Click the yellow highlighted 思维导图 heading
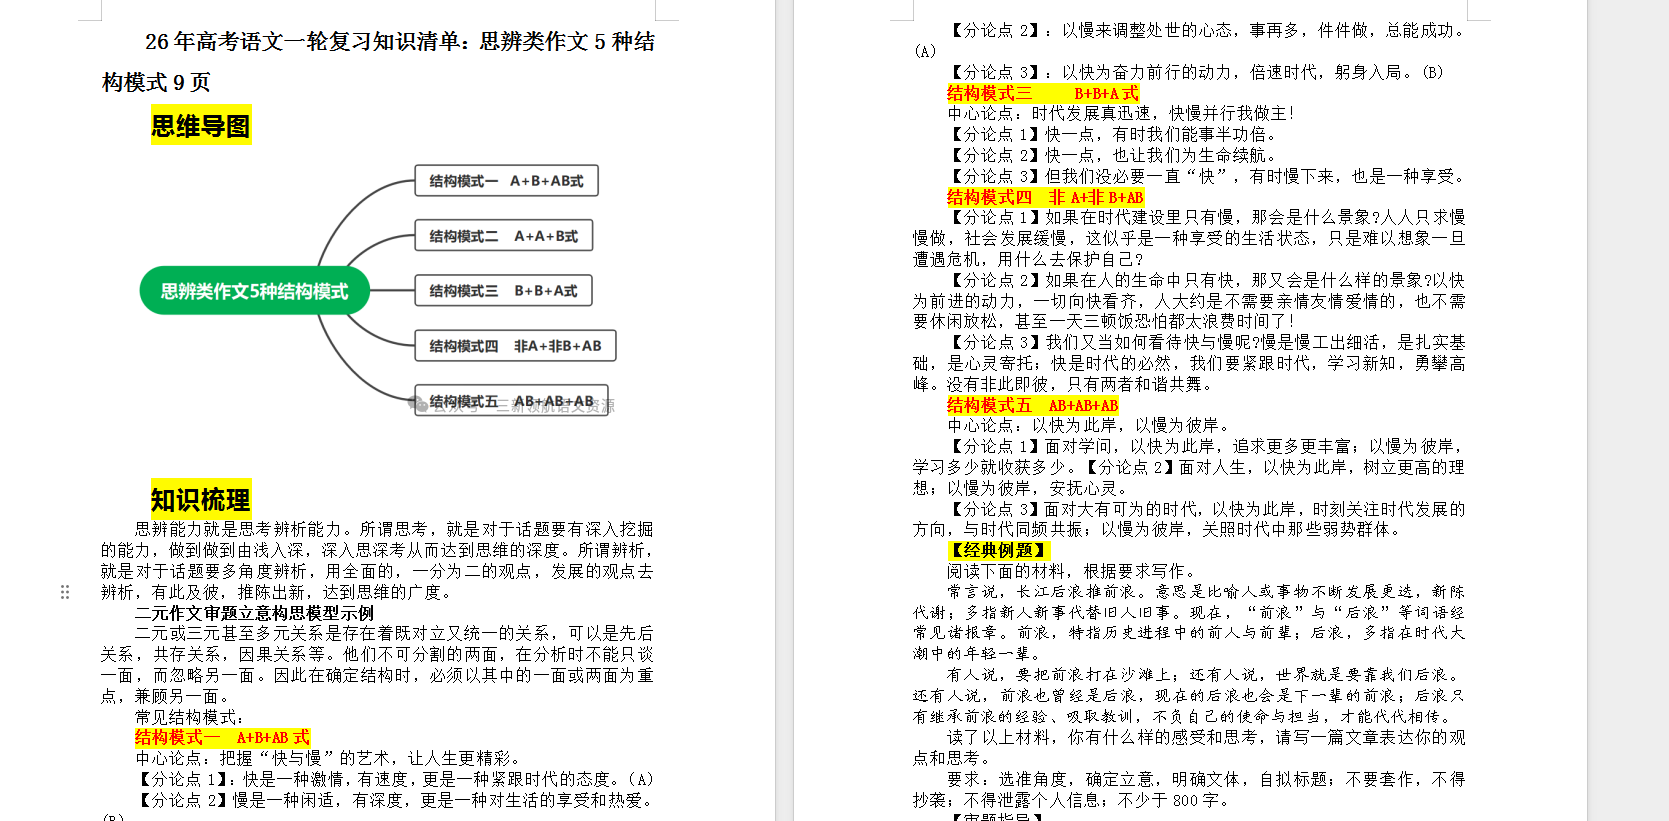The image size is (1669, 821). click(x=200, y=126)
